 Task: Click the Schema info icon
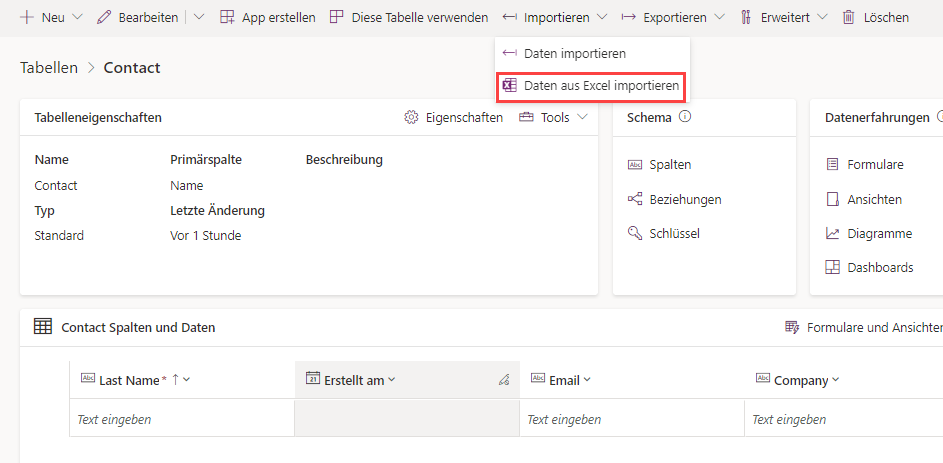pos(685,117)
